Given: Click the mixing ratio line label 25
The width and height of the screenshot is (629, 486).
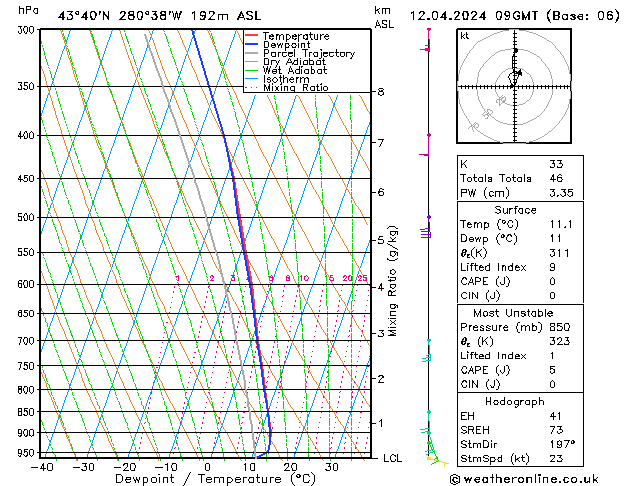Looking at the screenshot, I should [x=362, y=278].
